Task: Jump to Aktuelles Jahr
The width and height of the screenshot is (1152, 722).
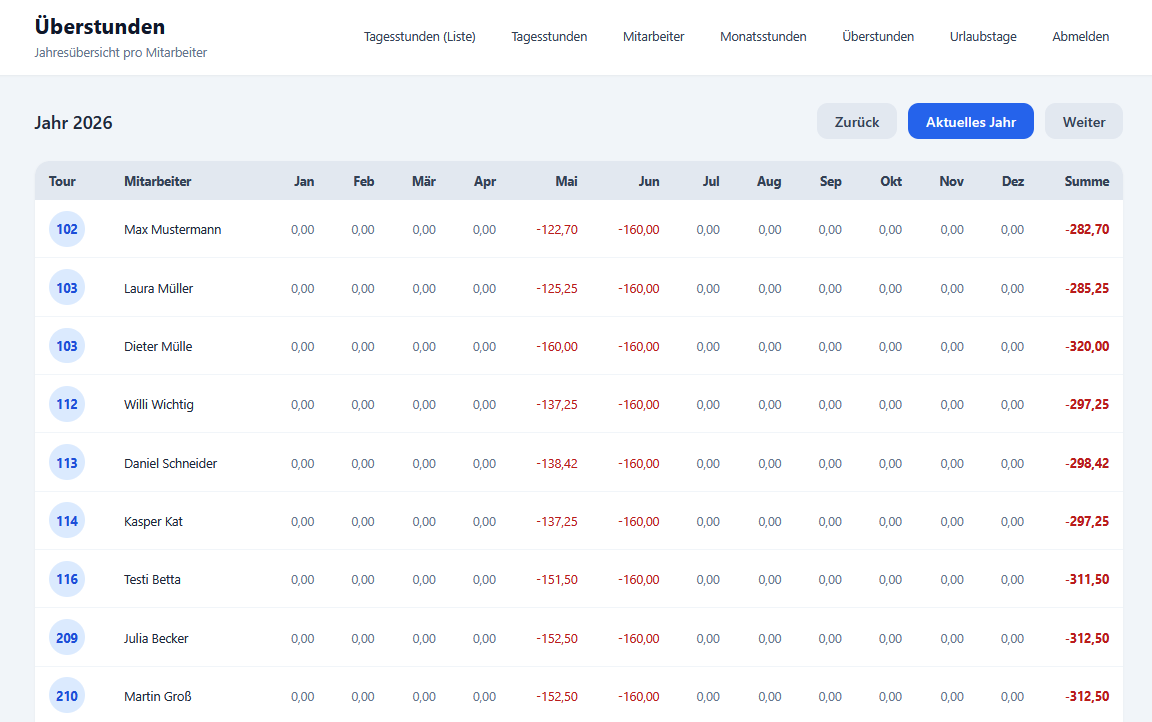Action: (x=971, y=121)
